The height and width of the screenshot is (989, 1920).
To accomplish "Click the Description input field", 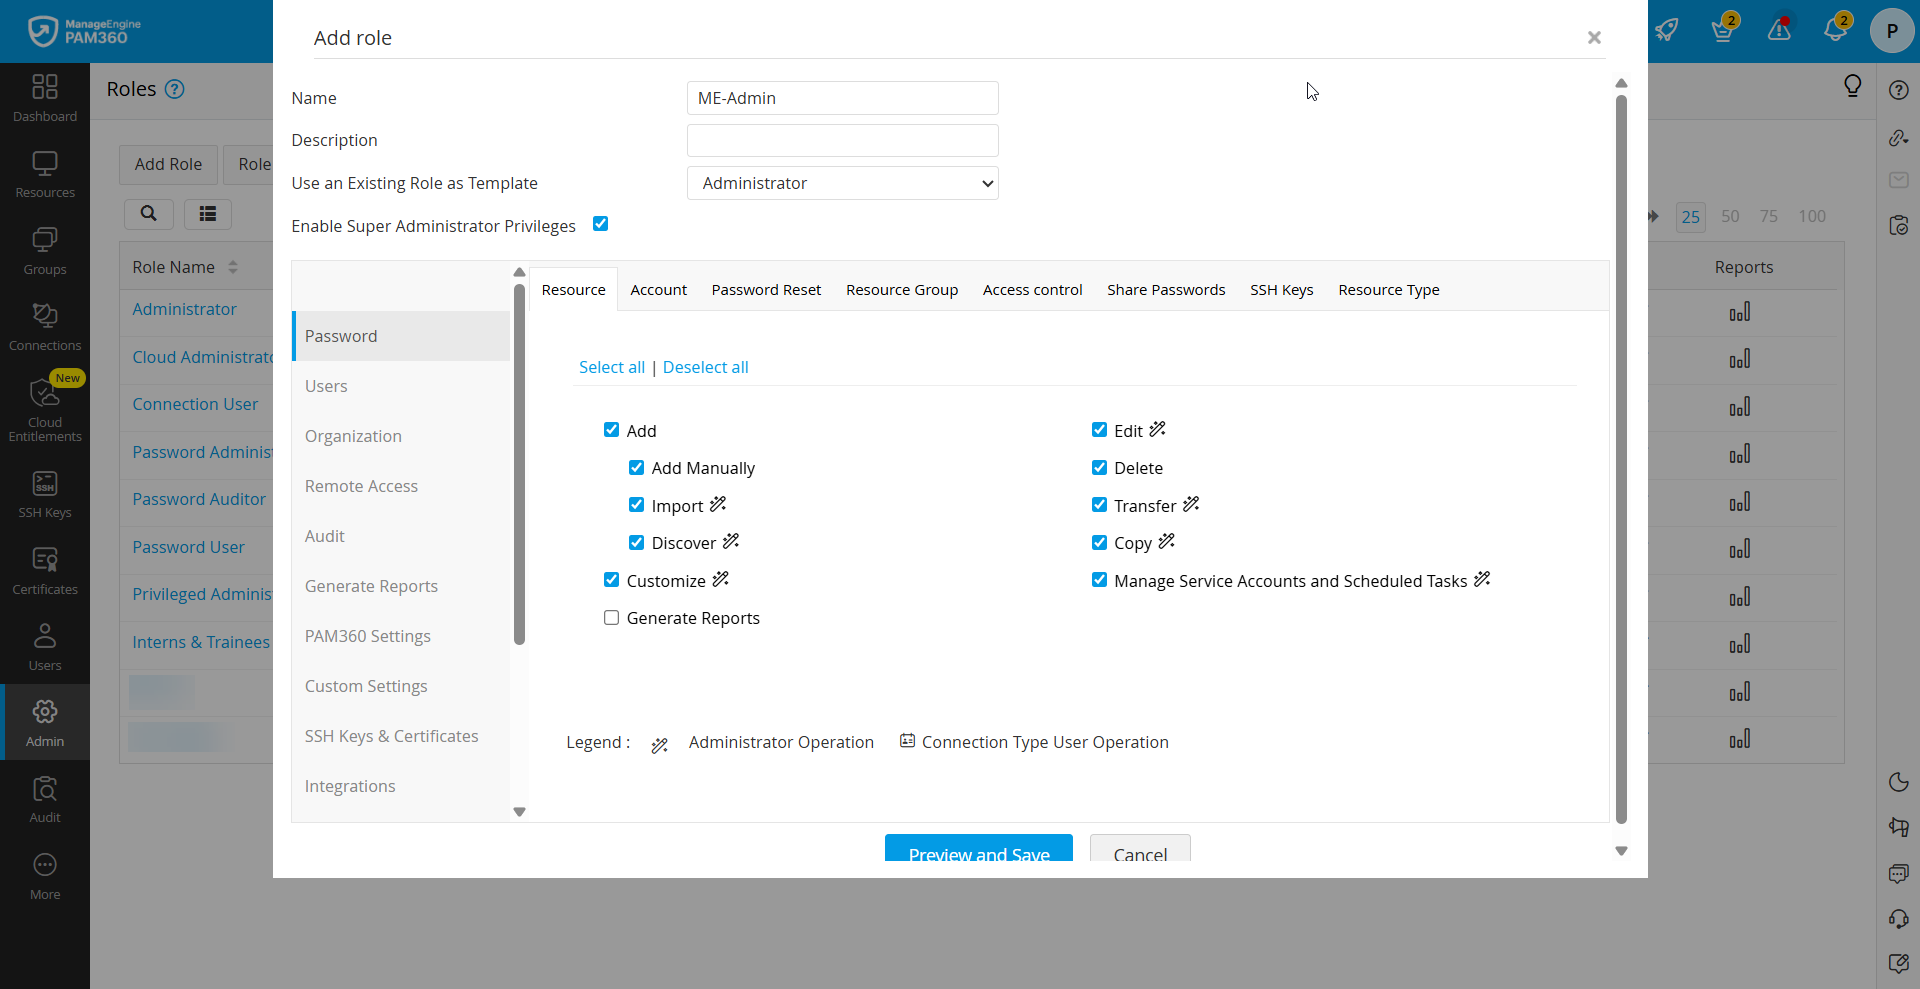I will click(842, 140).
